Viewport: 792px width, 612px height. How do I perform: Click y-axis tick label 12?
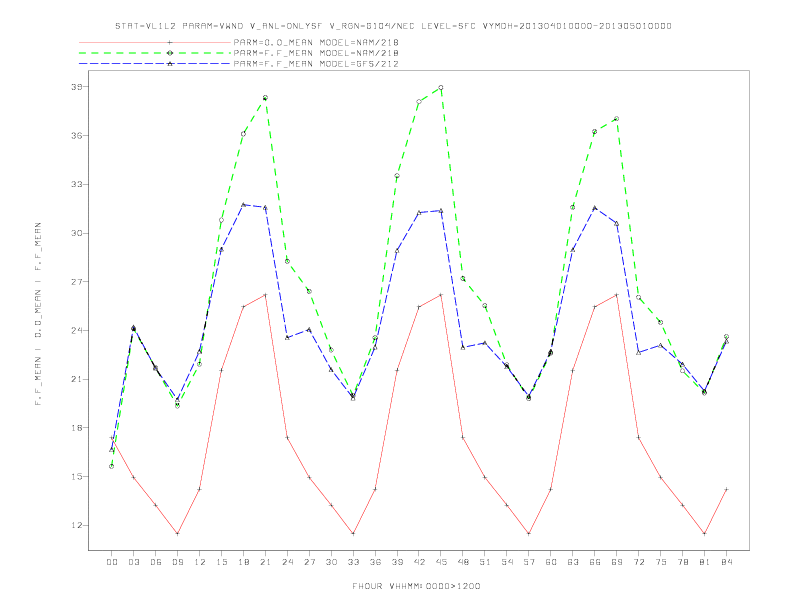click(x=76, y=526)
